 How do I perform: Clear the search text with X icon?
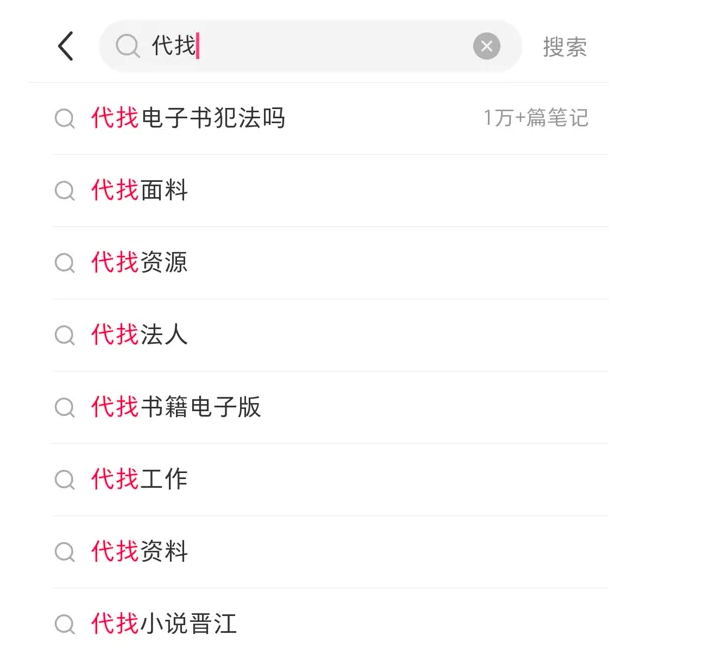(486, 46)
